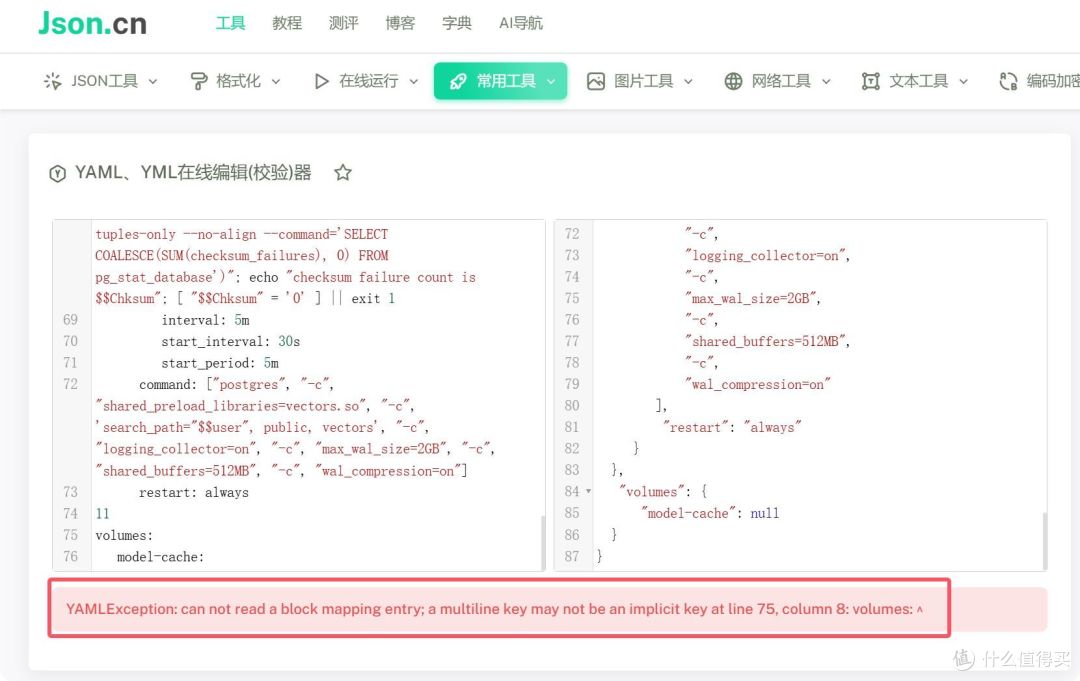Viewport: 1080px width, 681px height.
Task: Click "max_wal_size=2GB" in JSON output
Action: tap(751, 298)
